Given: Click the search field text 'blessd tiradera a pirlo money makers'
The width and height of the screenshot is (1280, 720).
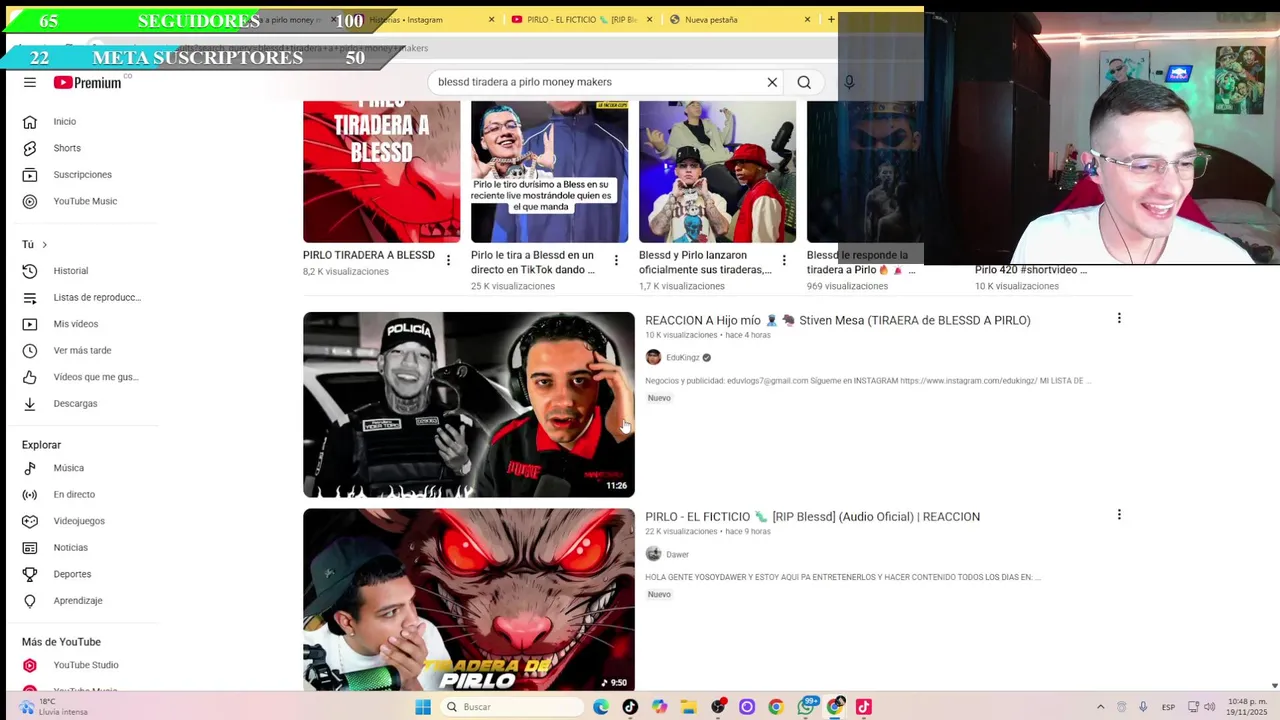Looking at the screenshot, I should pyautogui.click(x=525, y=82).
